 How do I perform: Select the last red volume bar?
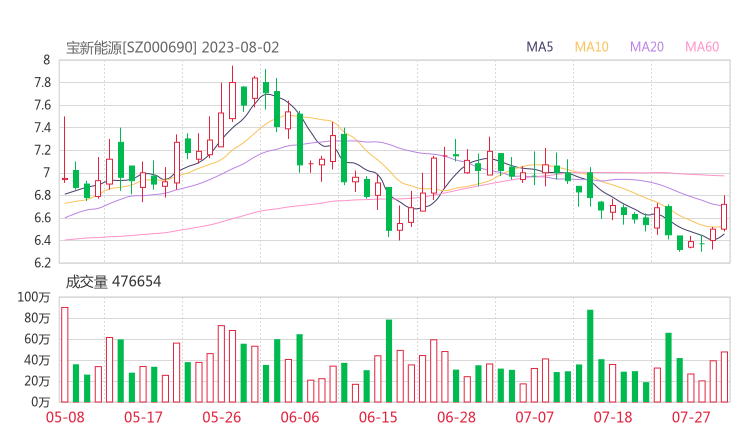724,377
